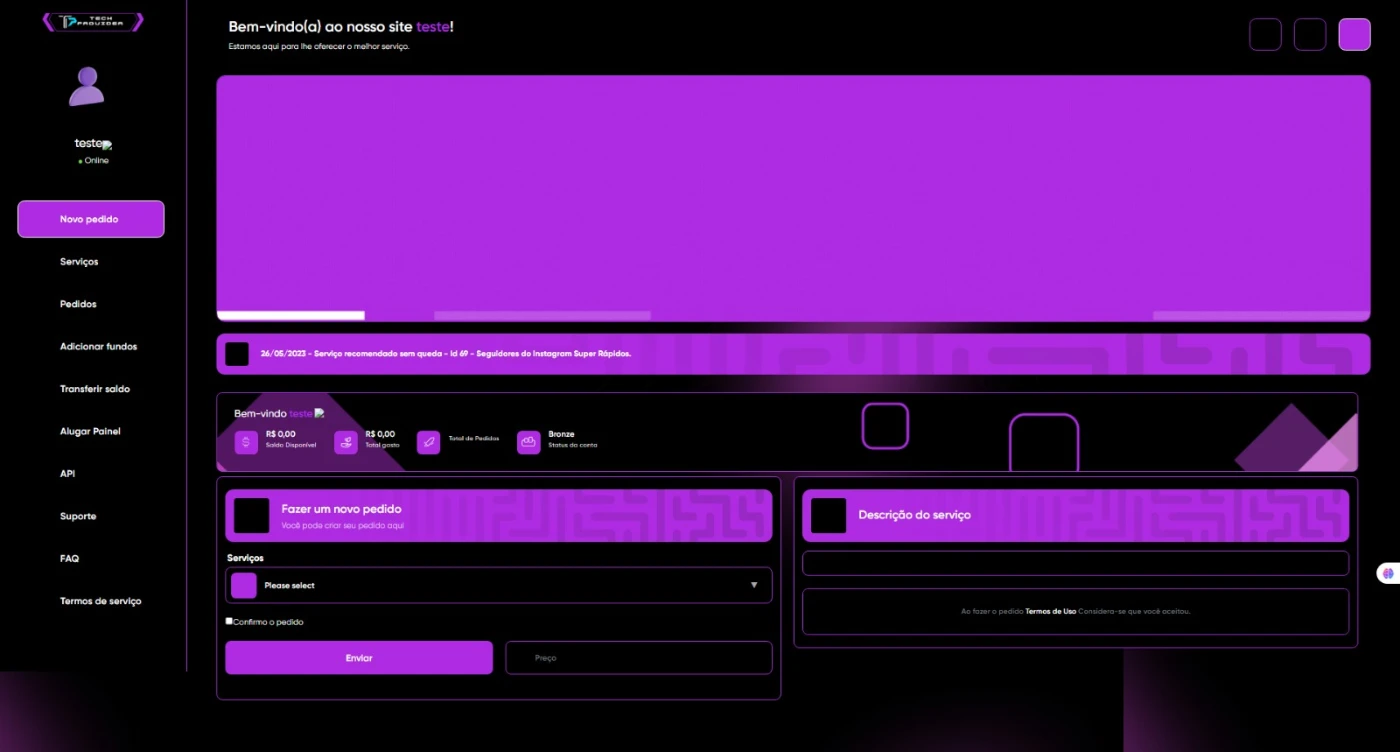Click the Total de Pedidos icon
1400x752 pixels.
(x=428, y=443)
